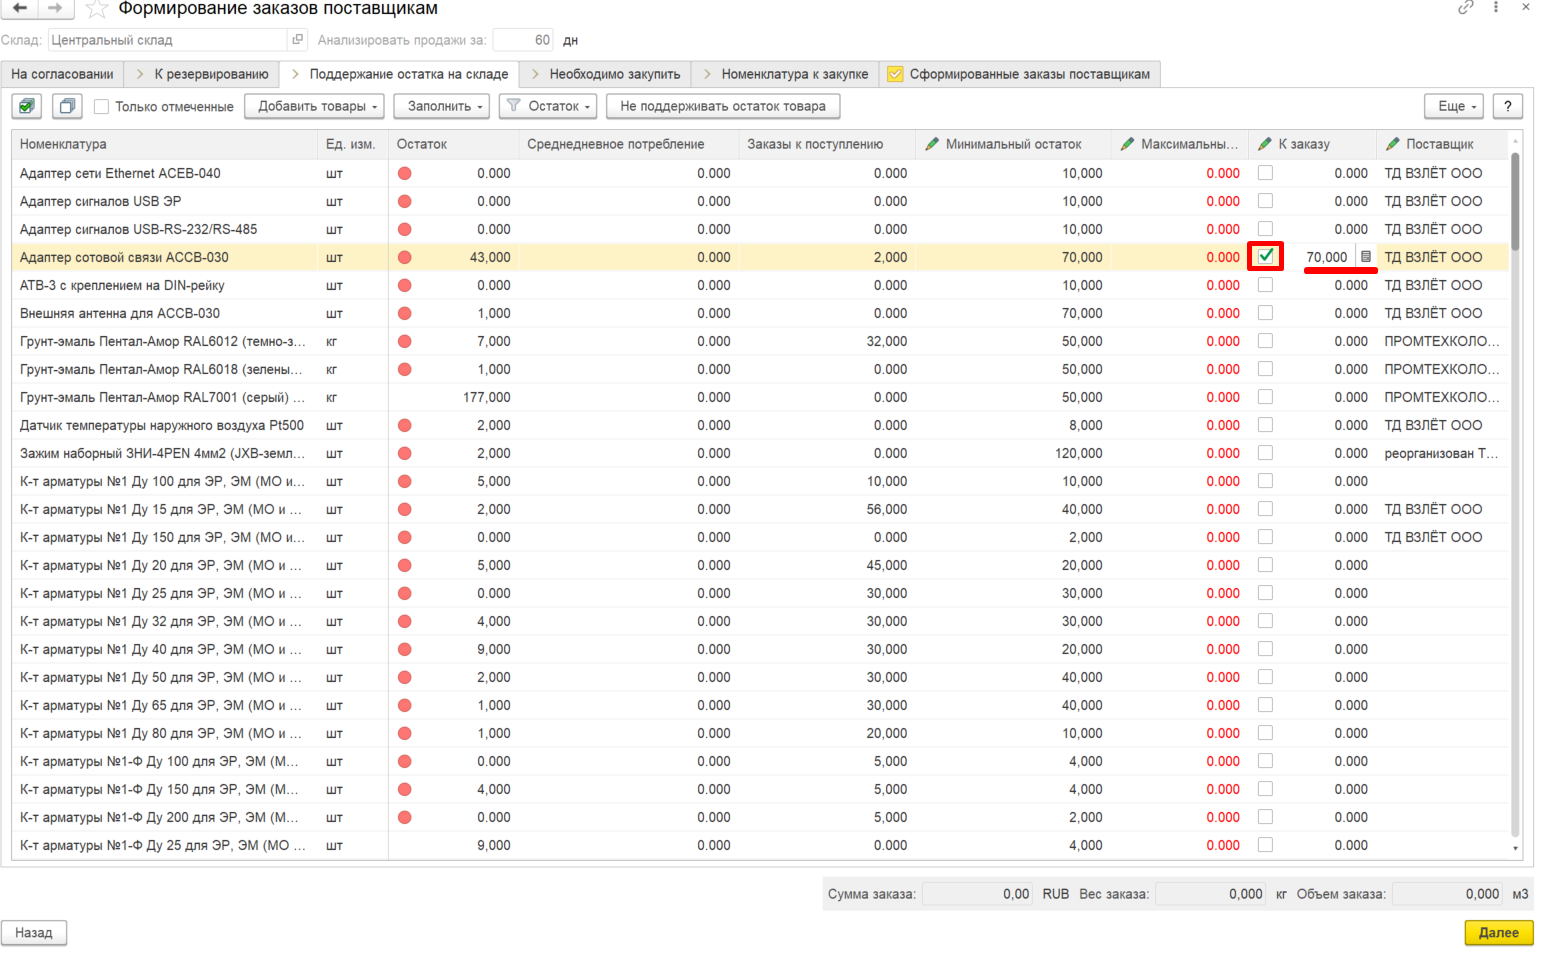Screen dimensions: 1545x954
Task: Open the Еще dropdown menu
Action: 1454,106
